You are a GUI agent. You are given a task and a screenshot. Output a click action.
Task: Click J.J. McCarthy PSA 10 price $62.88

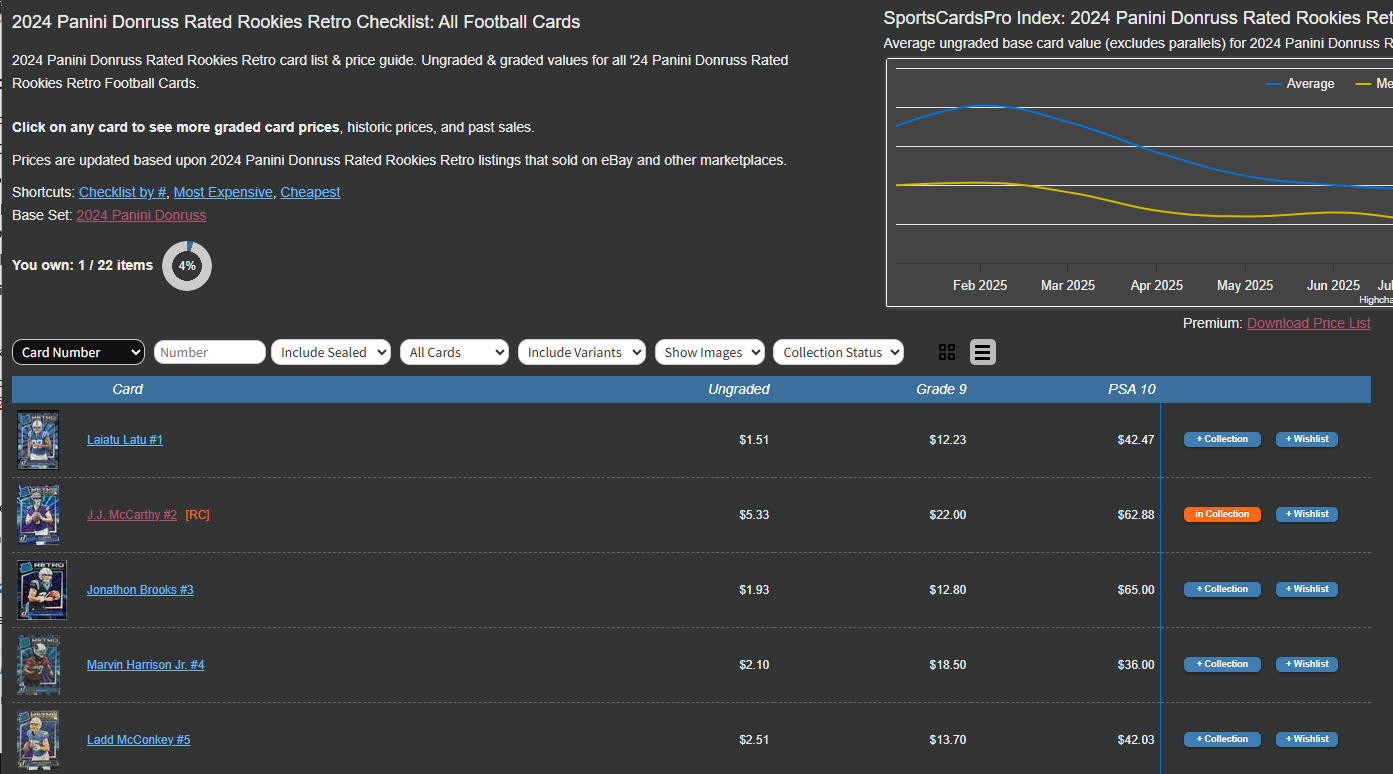pyautogui.click(x=1136, y=515)
